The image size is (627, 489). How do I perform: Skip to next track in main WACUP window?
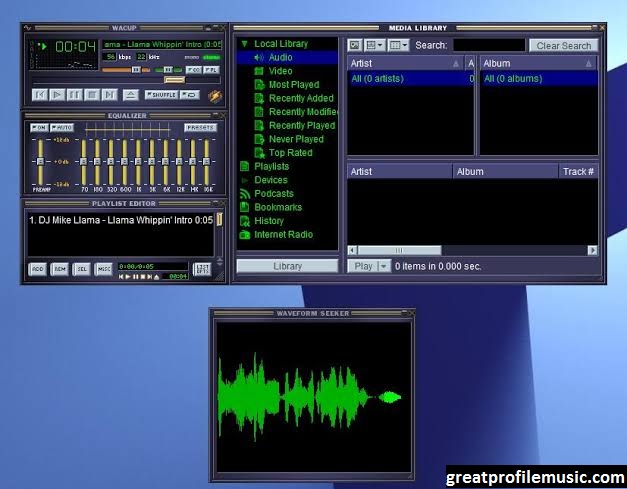click(x=109, y=95)
